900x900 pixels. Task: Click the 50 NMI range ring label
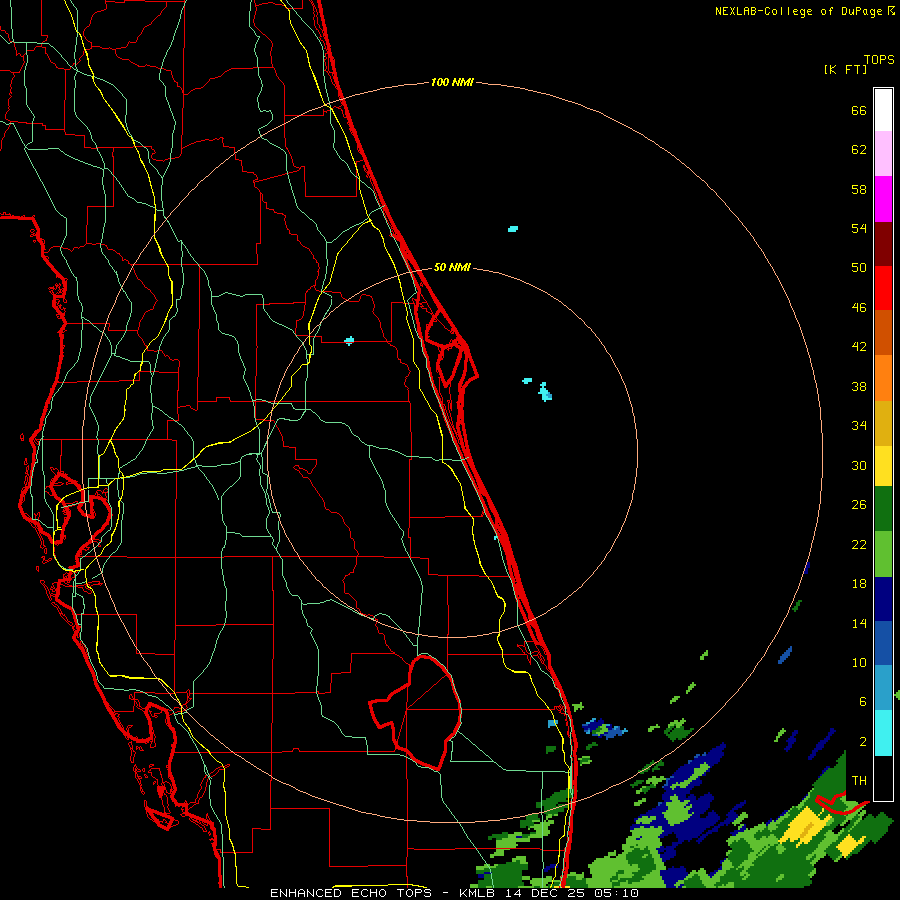[452, 267]
